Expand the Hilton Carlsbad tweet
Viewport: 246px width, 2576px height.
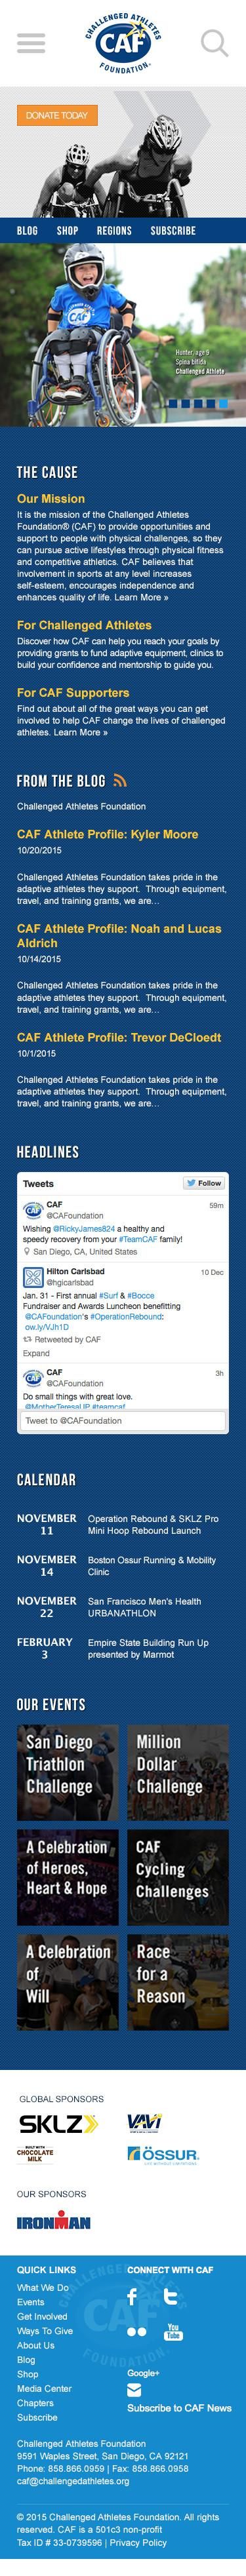click(x=36, y=1353)
